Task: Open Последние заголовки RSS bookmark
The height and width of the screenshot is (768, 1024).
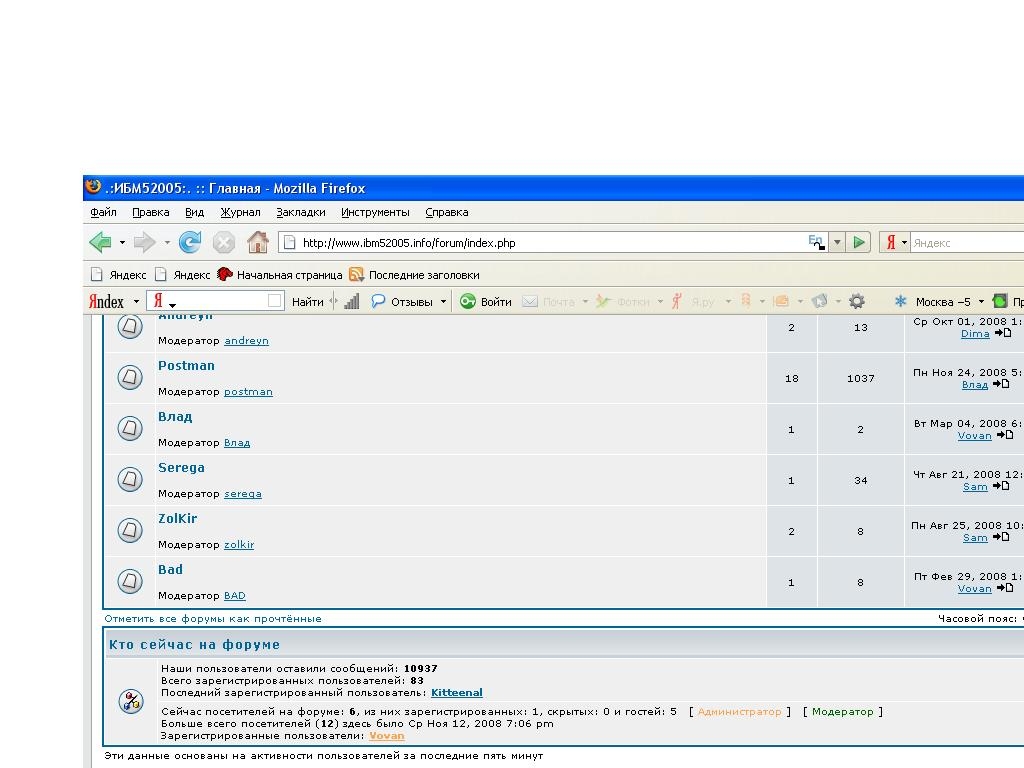Action: click(x=423, y=275)
